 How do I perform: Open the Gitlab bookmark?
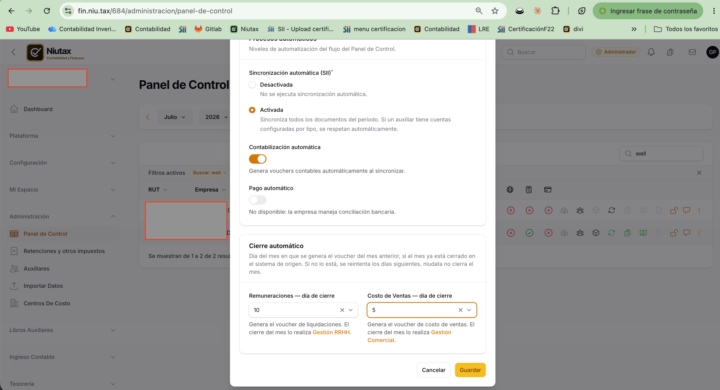(x=208, y=29)
